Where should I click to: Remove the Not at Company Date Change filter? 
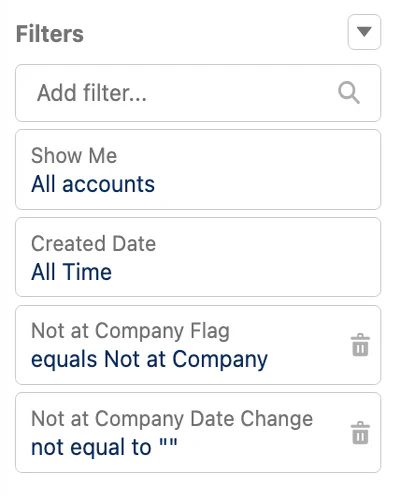coord(360,433)
